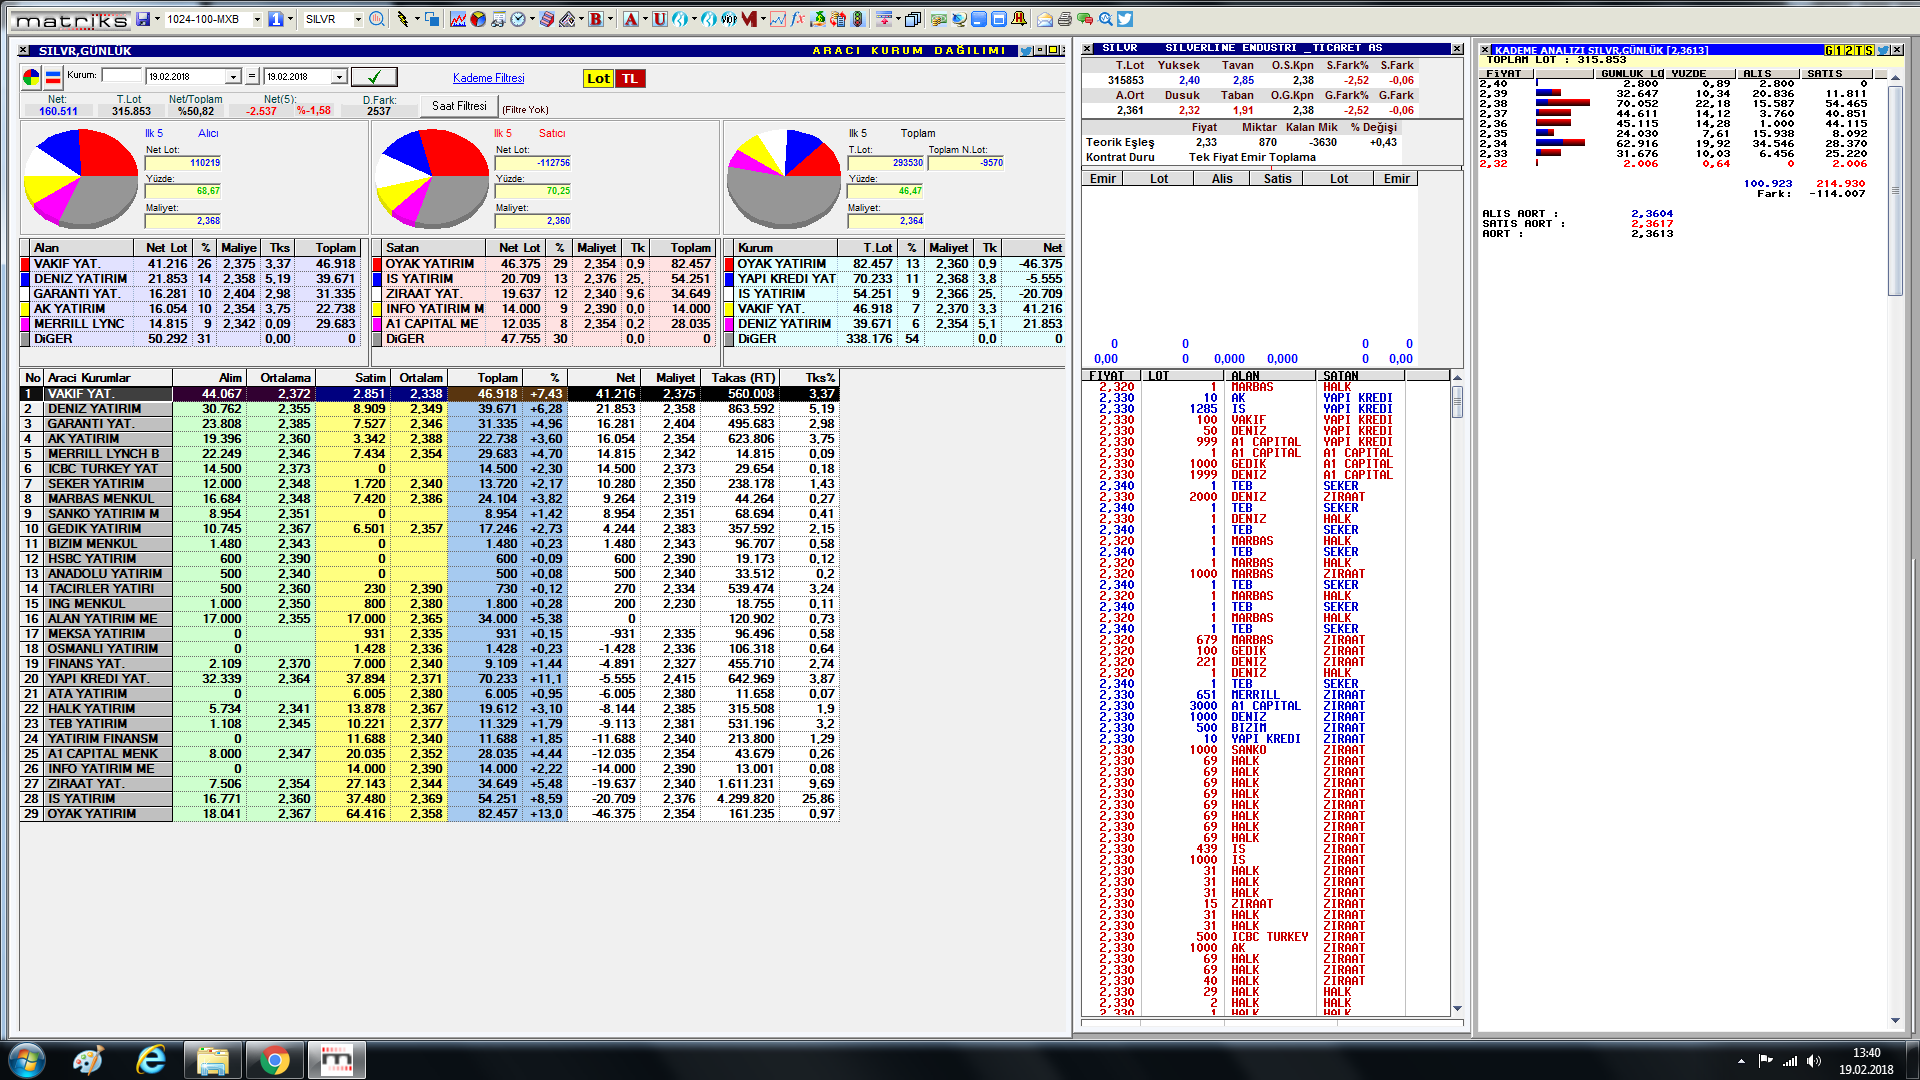Click the red letter A icon

[630, 19]
